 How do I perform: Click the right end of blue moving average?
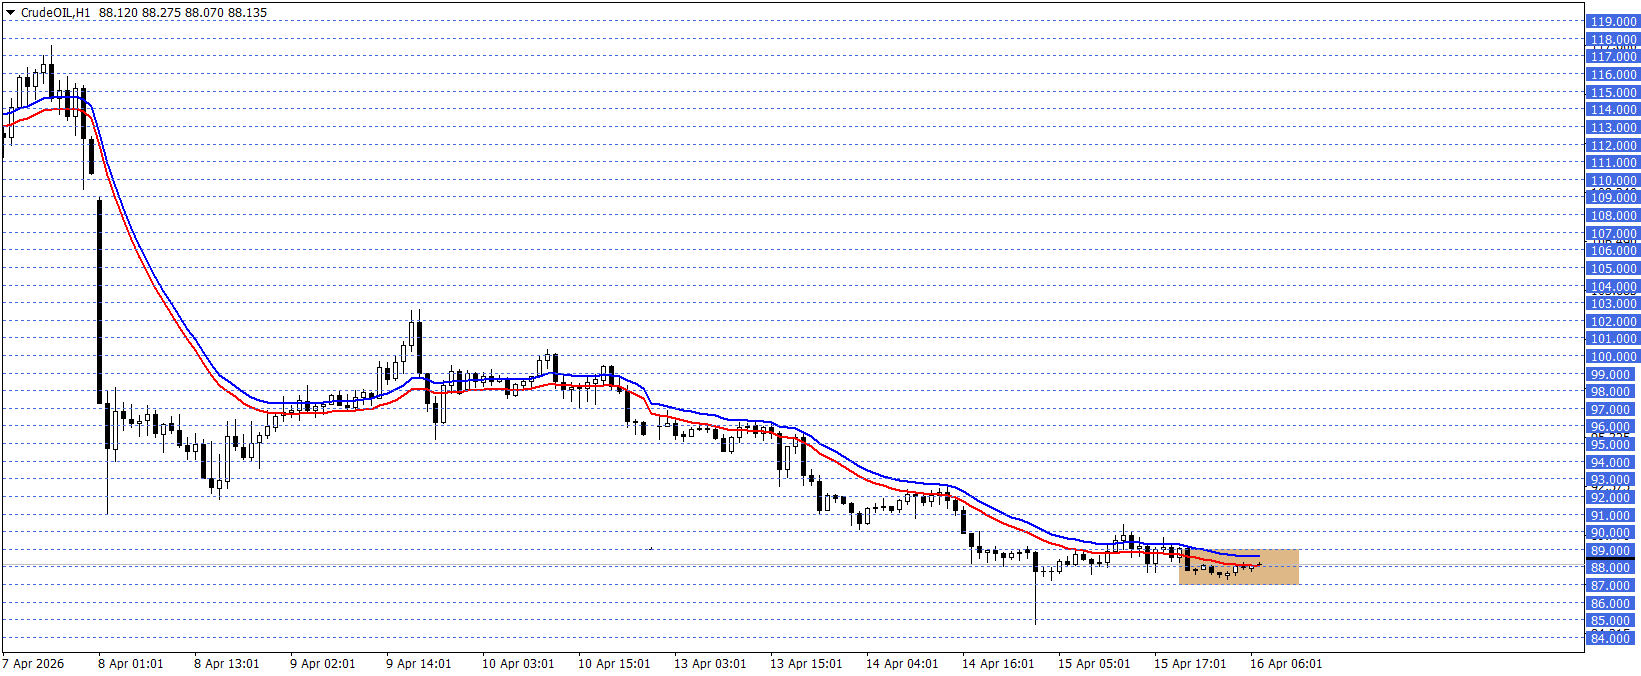1258,556
